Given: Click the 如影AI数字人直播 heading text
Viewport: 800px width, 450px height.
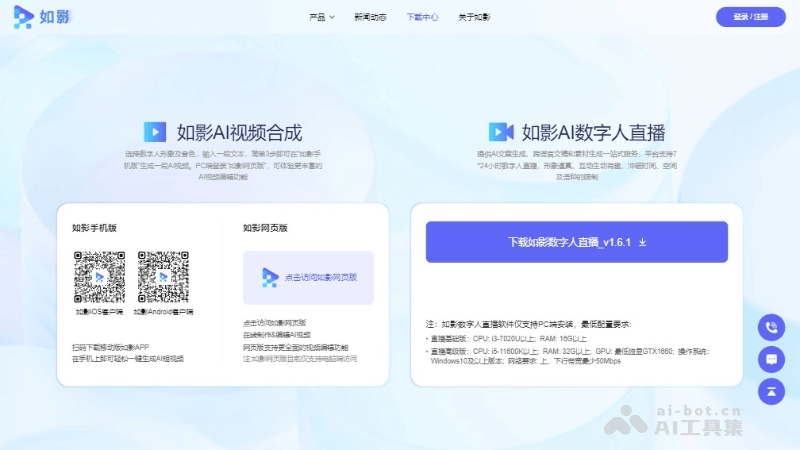Looking at the screenshot, I should tap(594, 132).
